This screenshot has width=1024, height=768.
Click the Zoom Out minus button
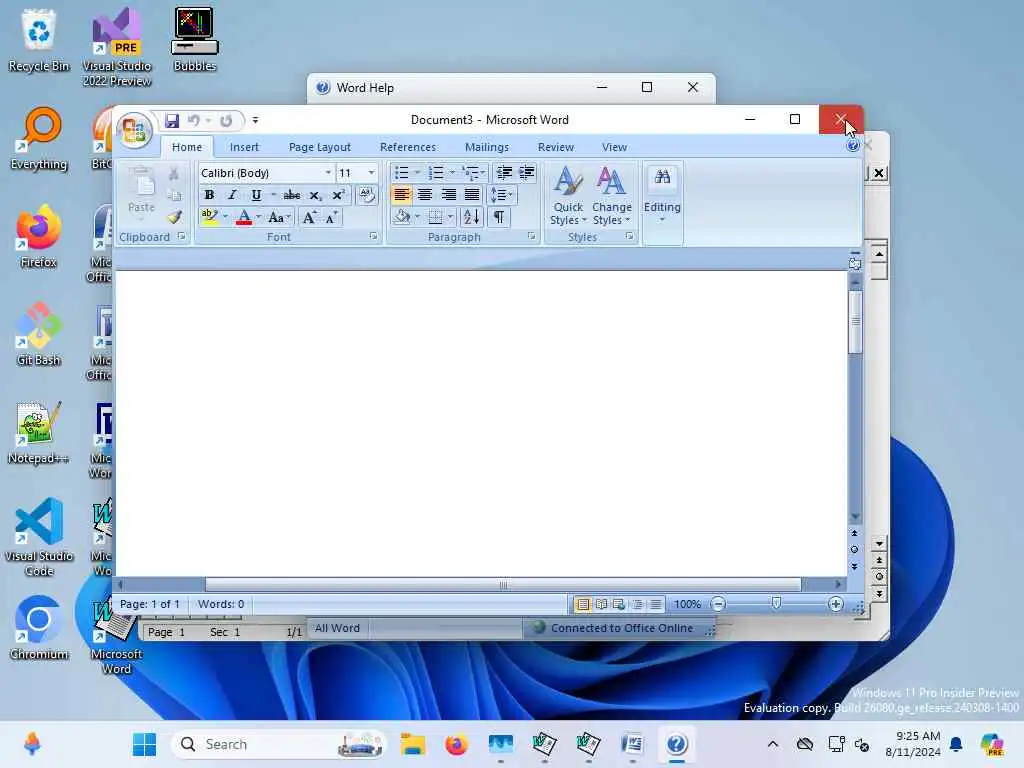click(718, 605)
